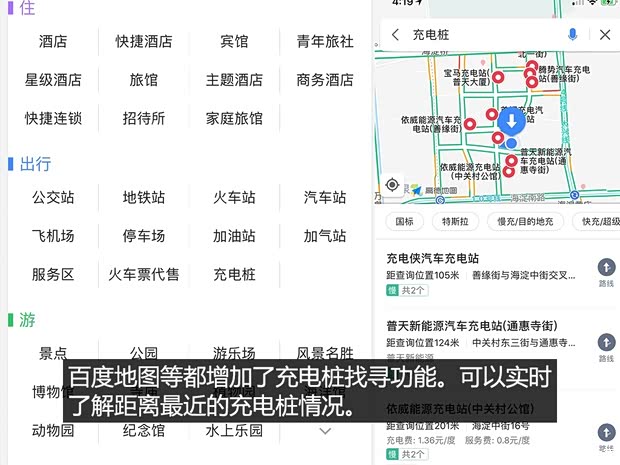This screenshot has height=465, width=620.
Task: Select the 依威能源汽车充电站(善缘街) map pin
Action: click(470, 124)
